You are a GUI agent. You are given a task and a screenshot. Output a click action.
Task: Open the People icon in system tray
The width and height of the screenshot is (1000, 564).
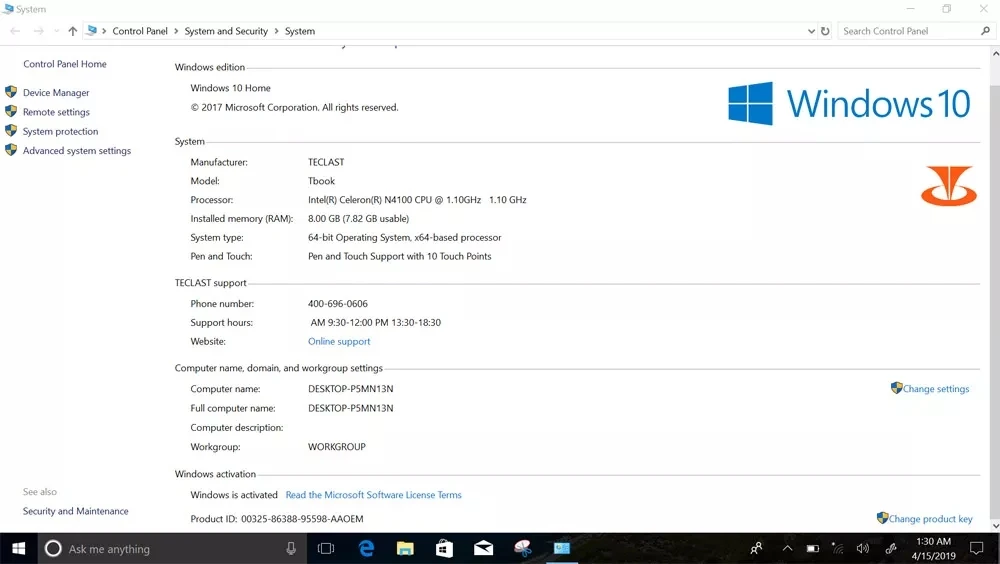756,549
